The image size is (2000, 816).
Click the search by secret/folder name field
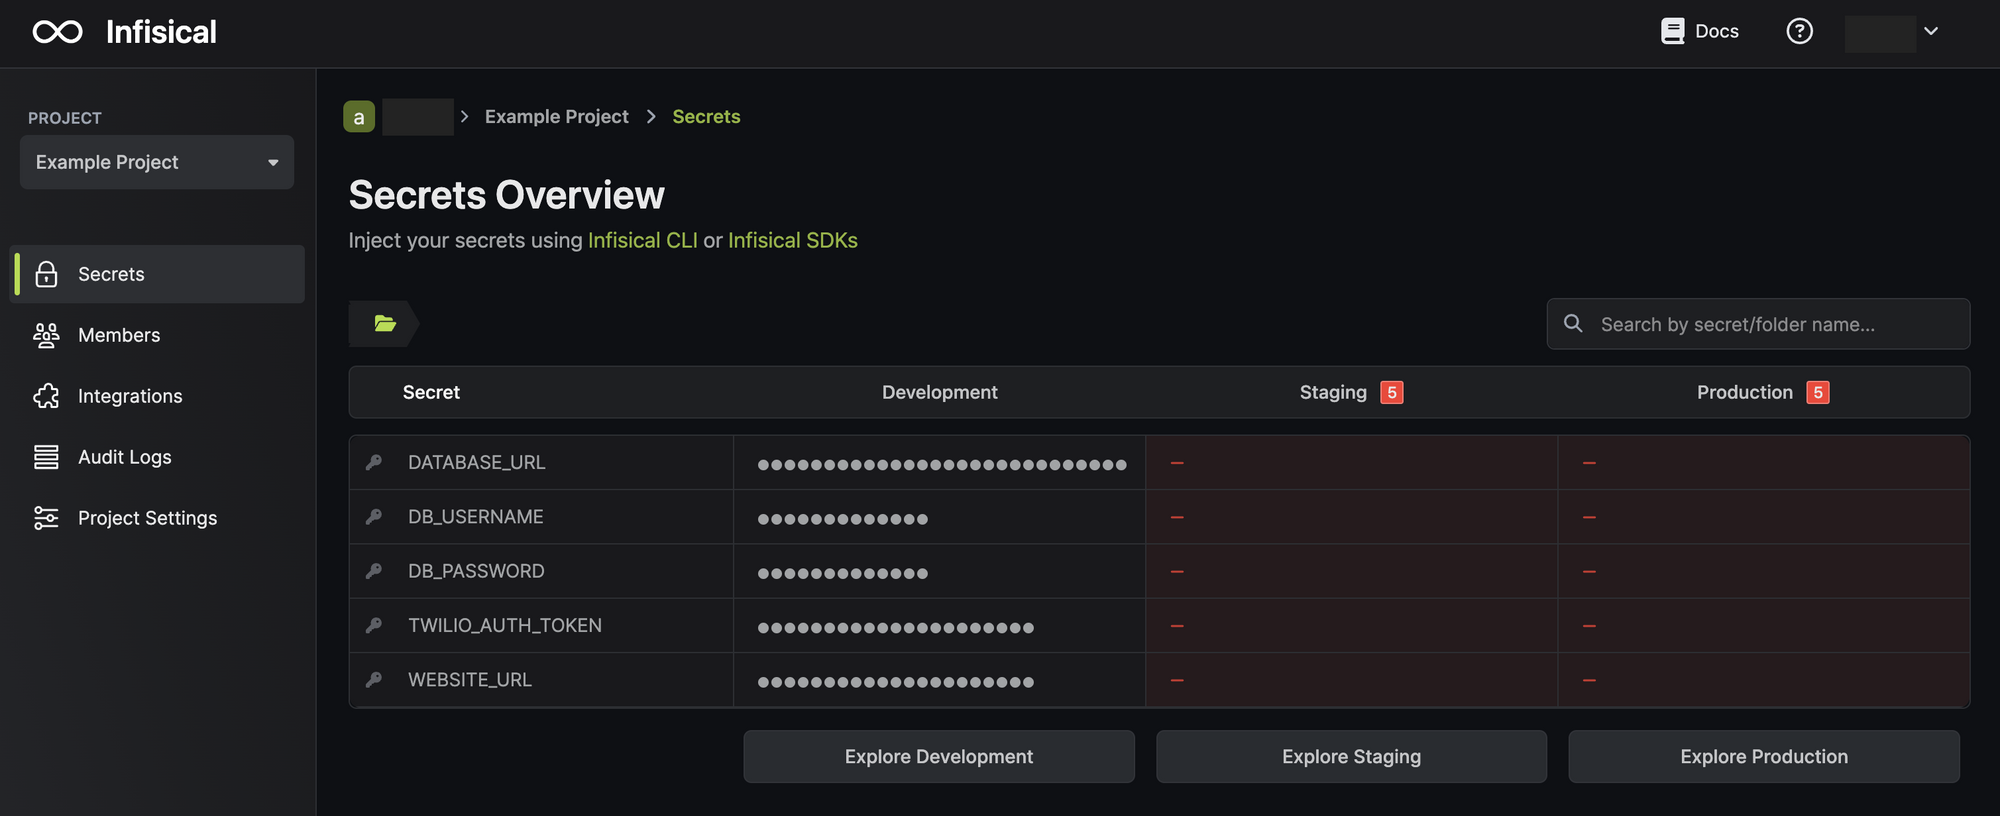pyautogui.click(x=1758, y=324)
